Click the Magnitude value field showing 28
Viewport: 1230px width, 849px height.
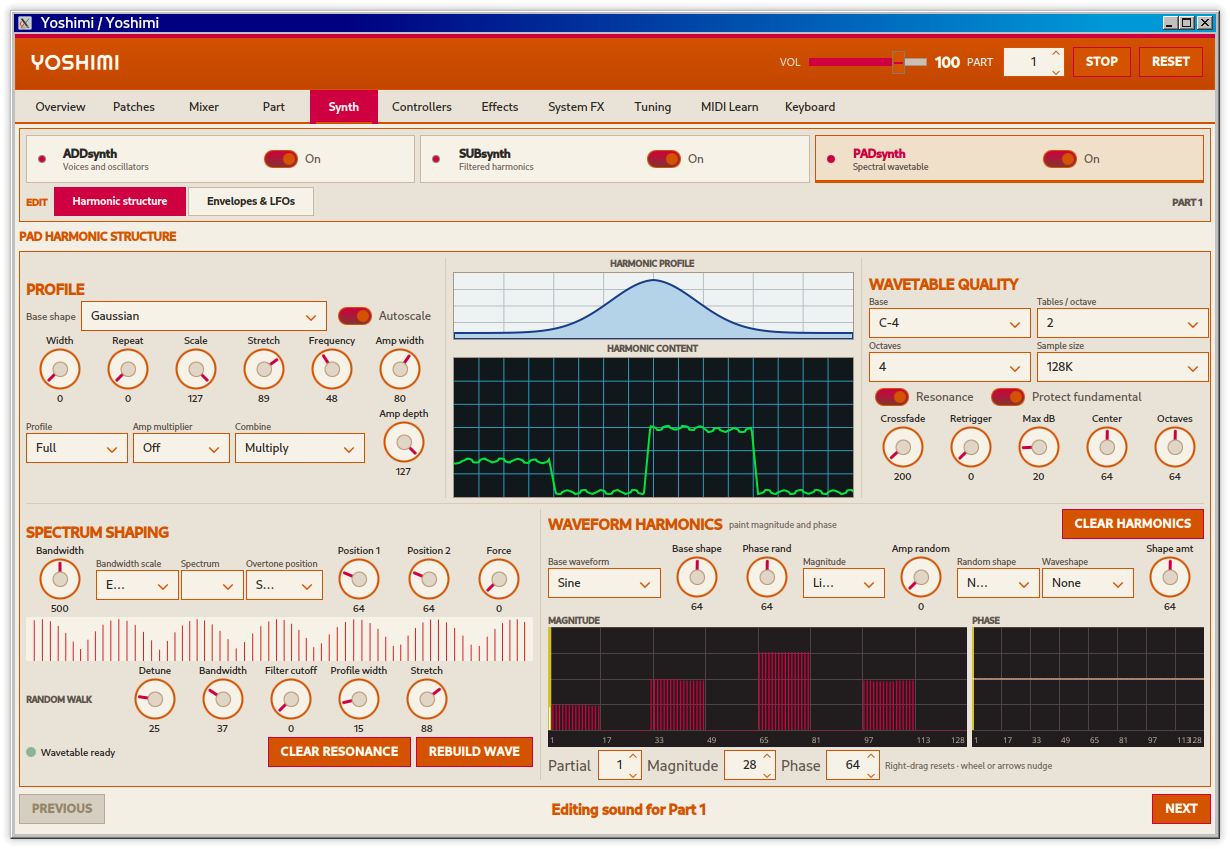point(750,765)
